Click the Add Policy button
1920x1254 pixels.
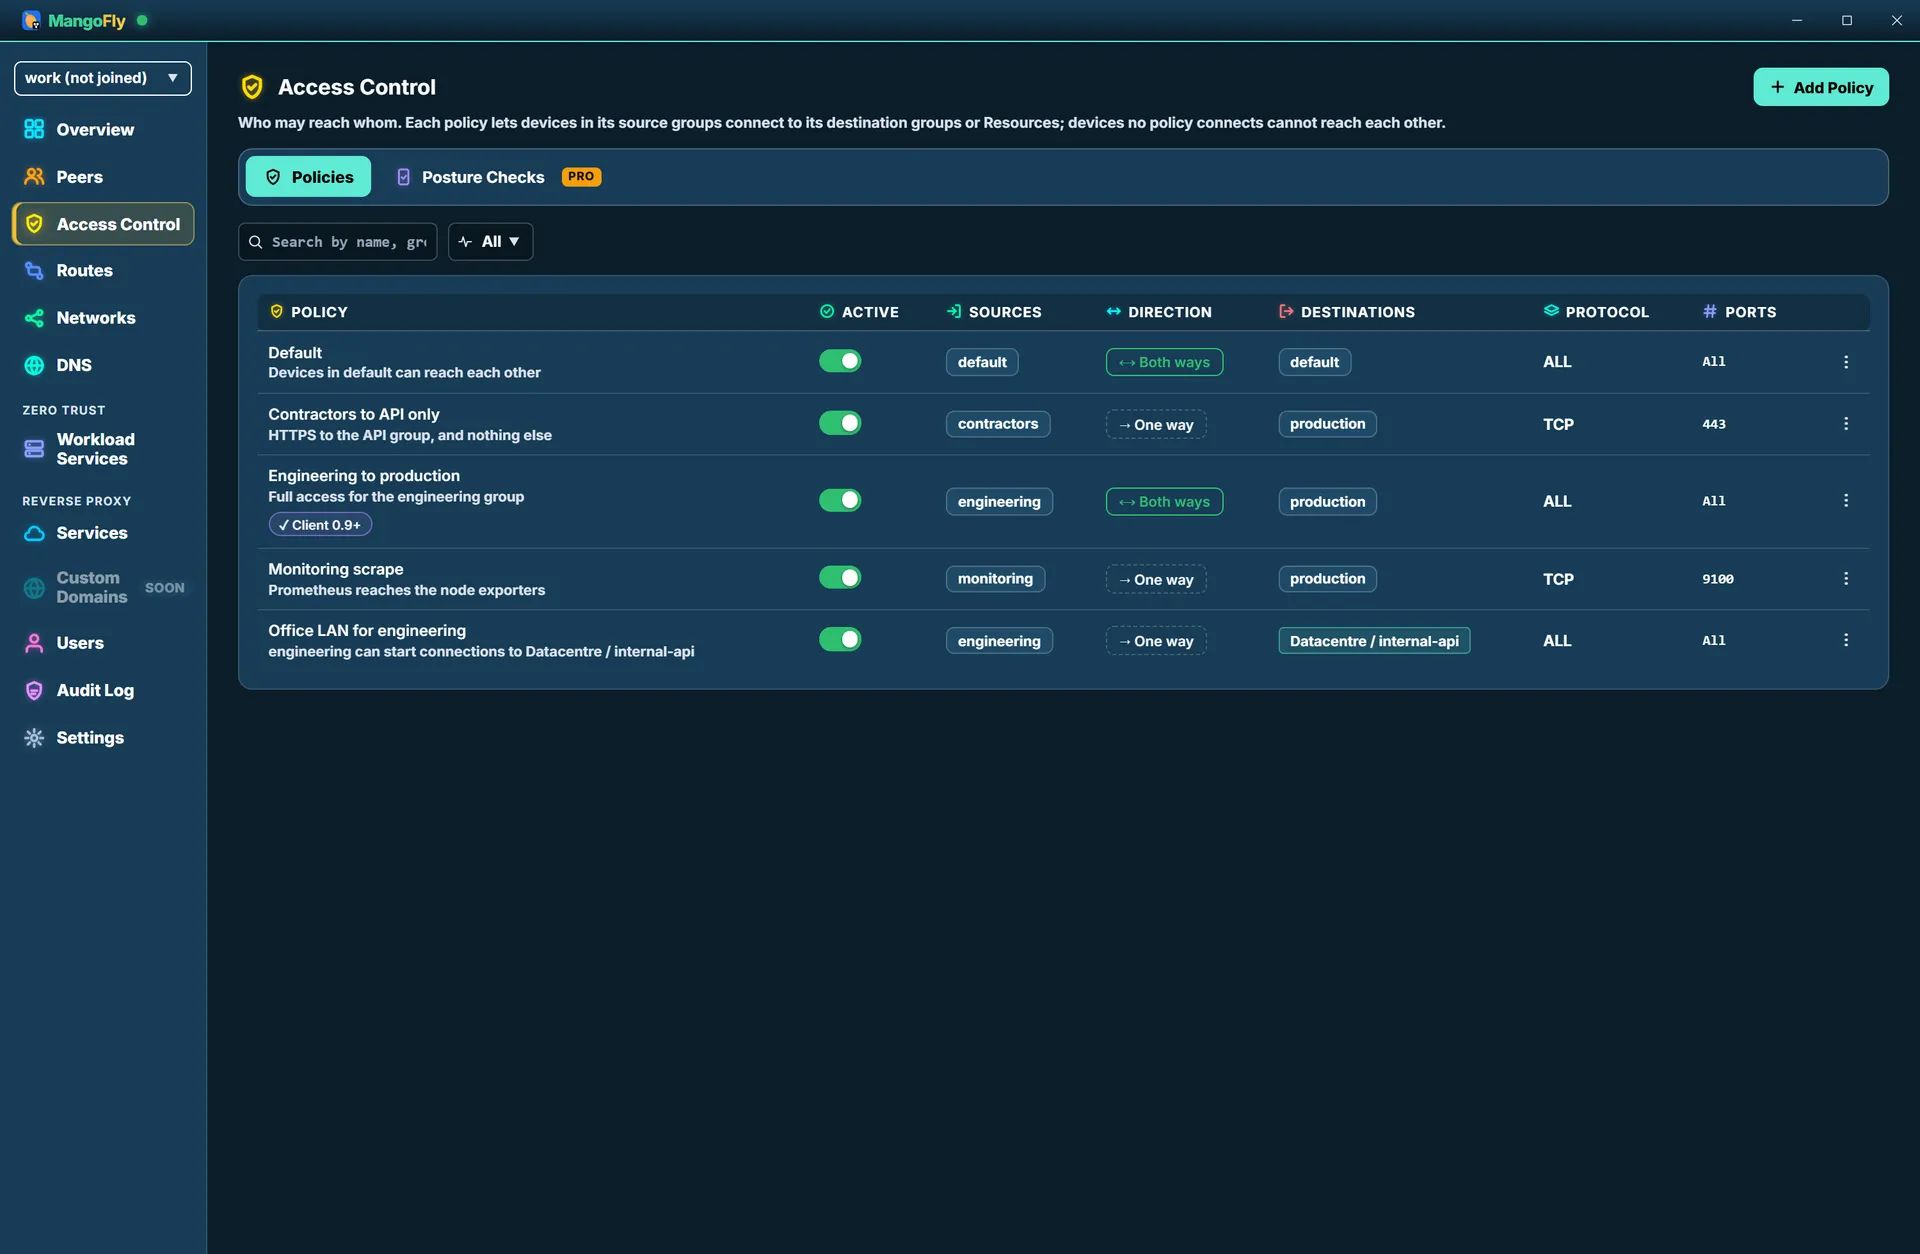[1820, 87]
